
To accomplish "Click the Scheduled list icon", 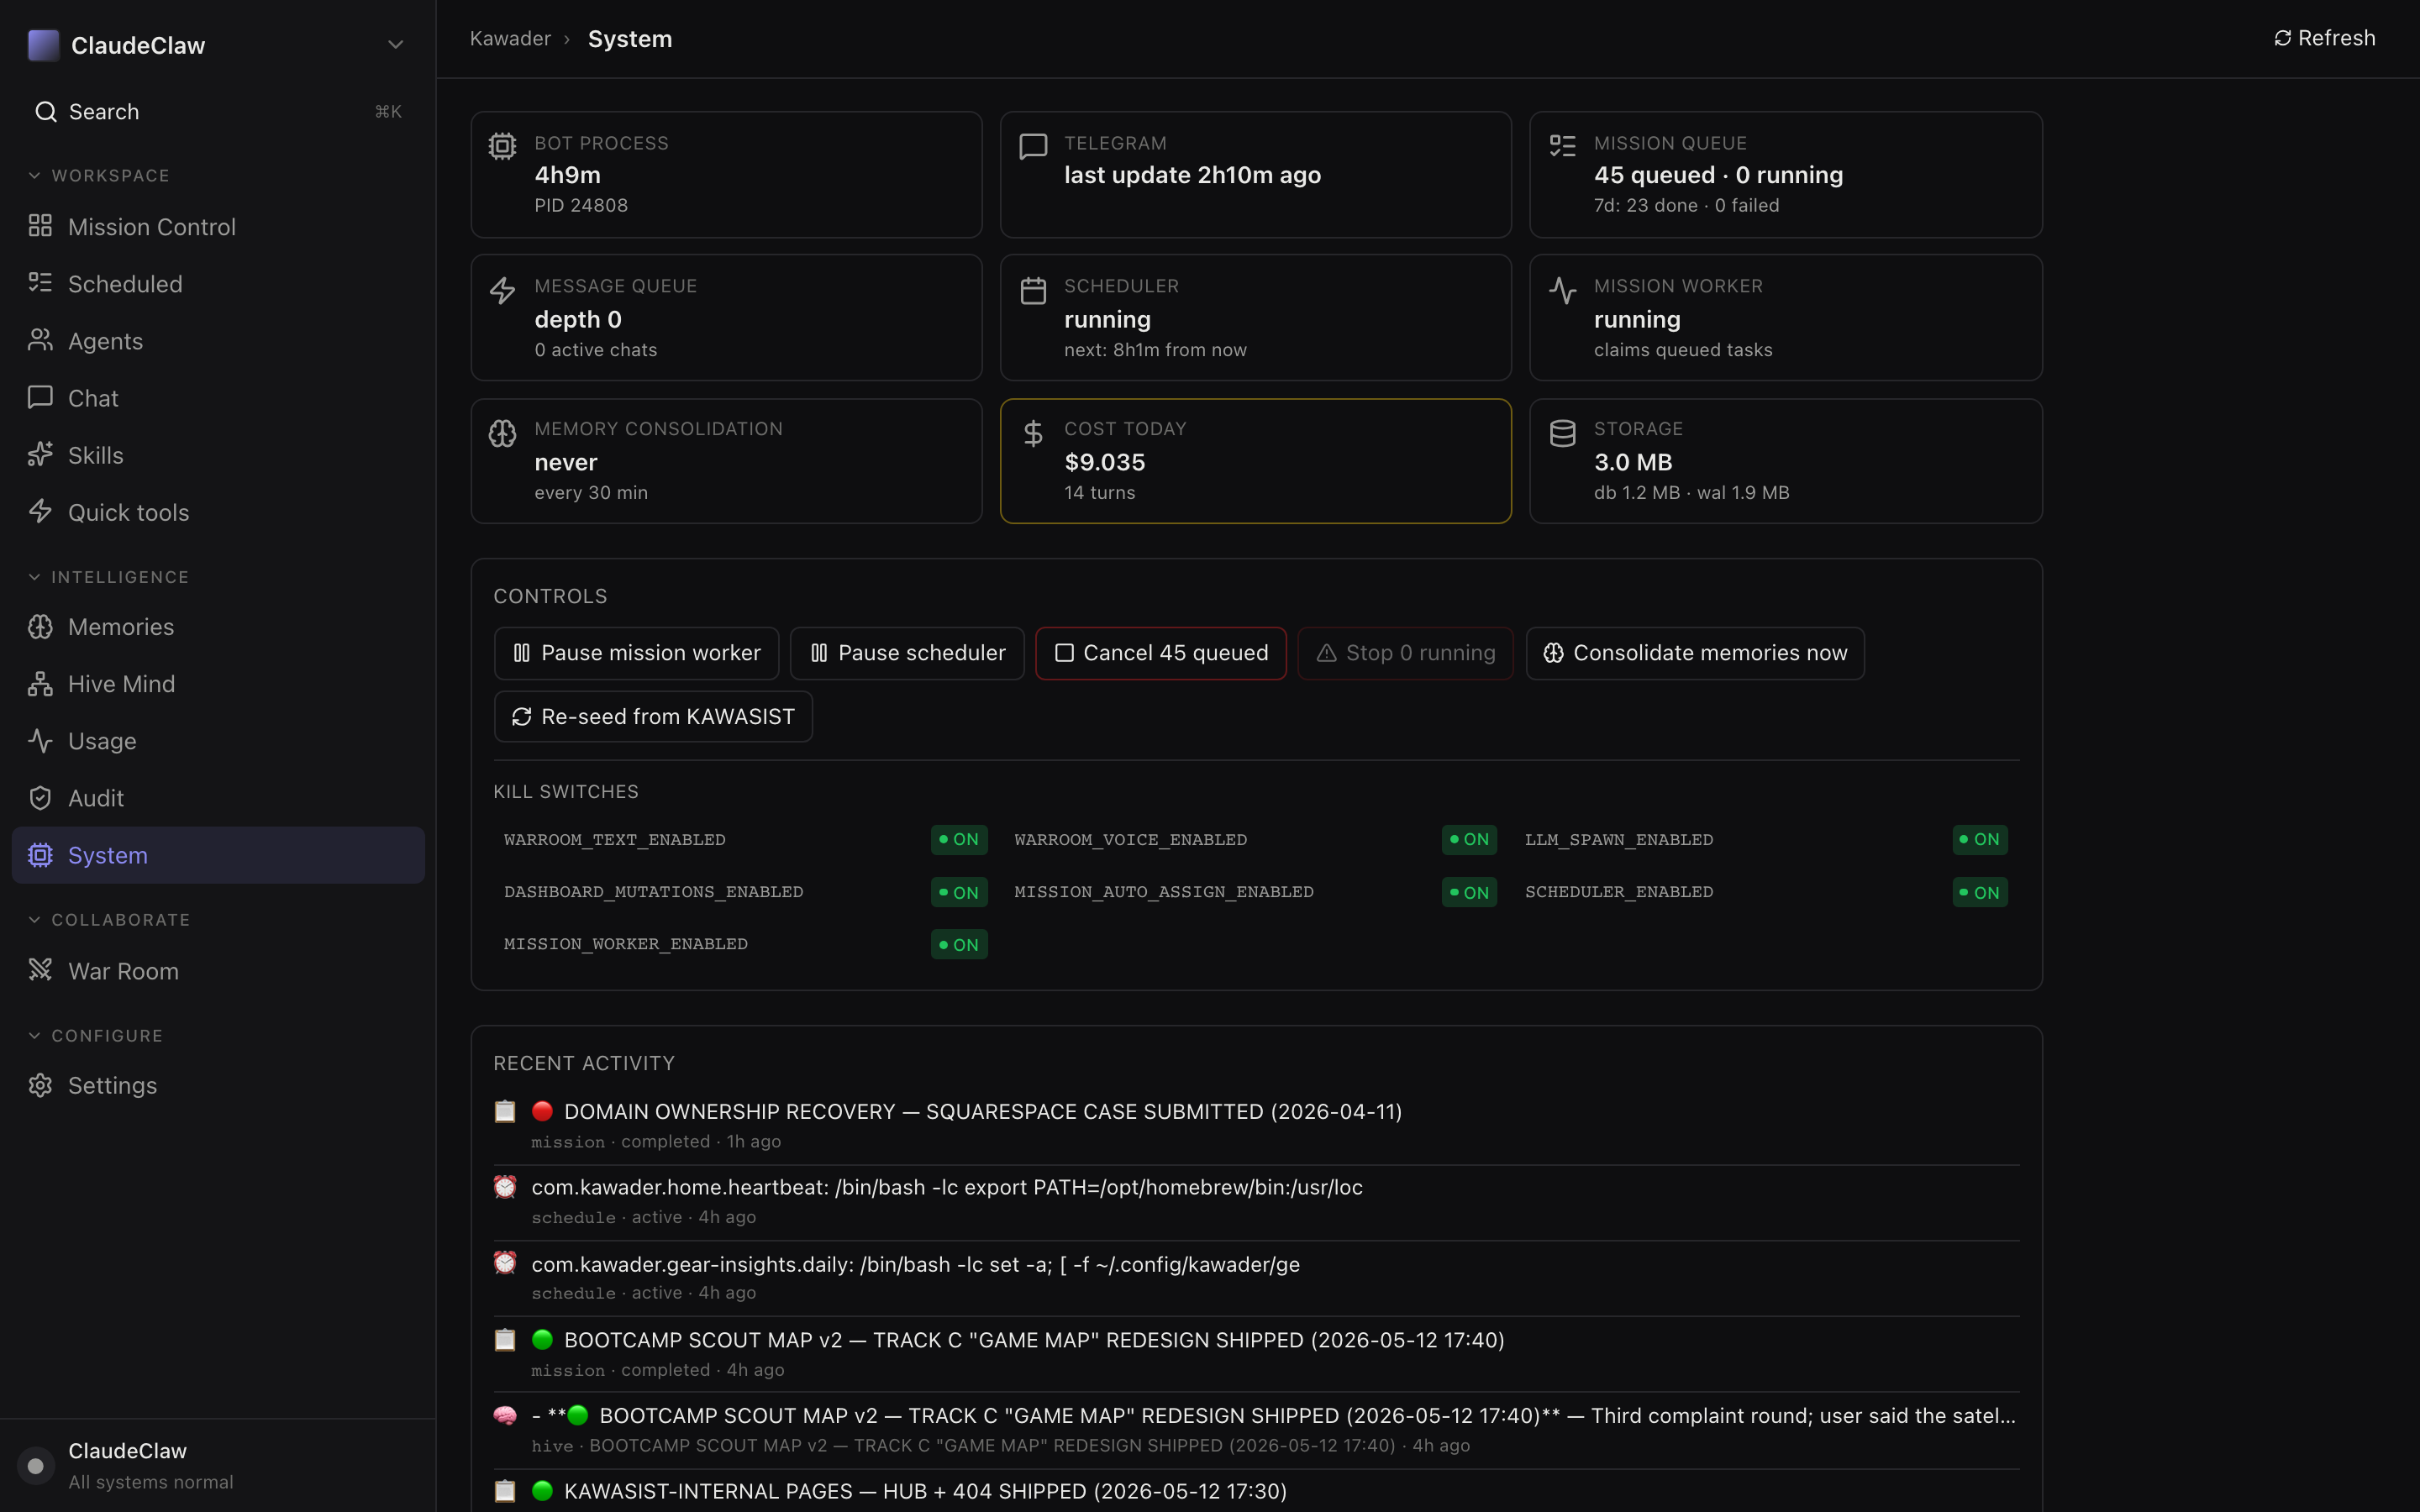I will (x=40, y=283).
